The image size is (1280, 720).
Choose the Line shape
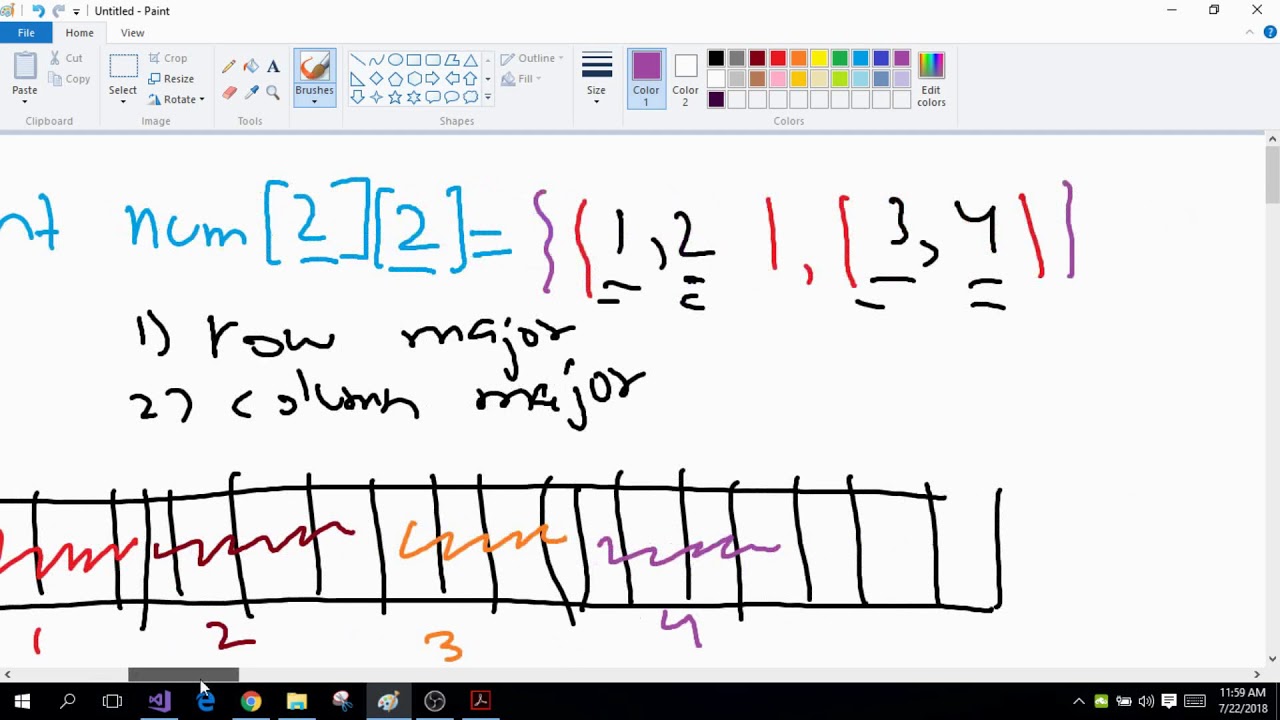tap(357, 60)
